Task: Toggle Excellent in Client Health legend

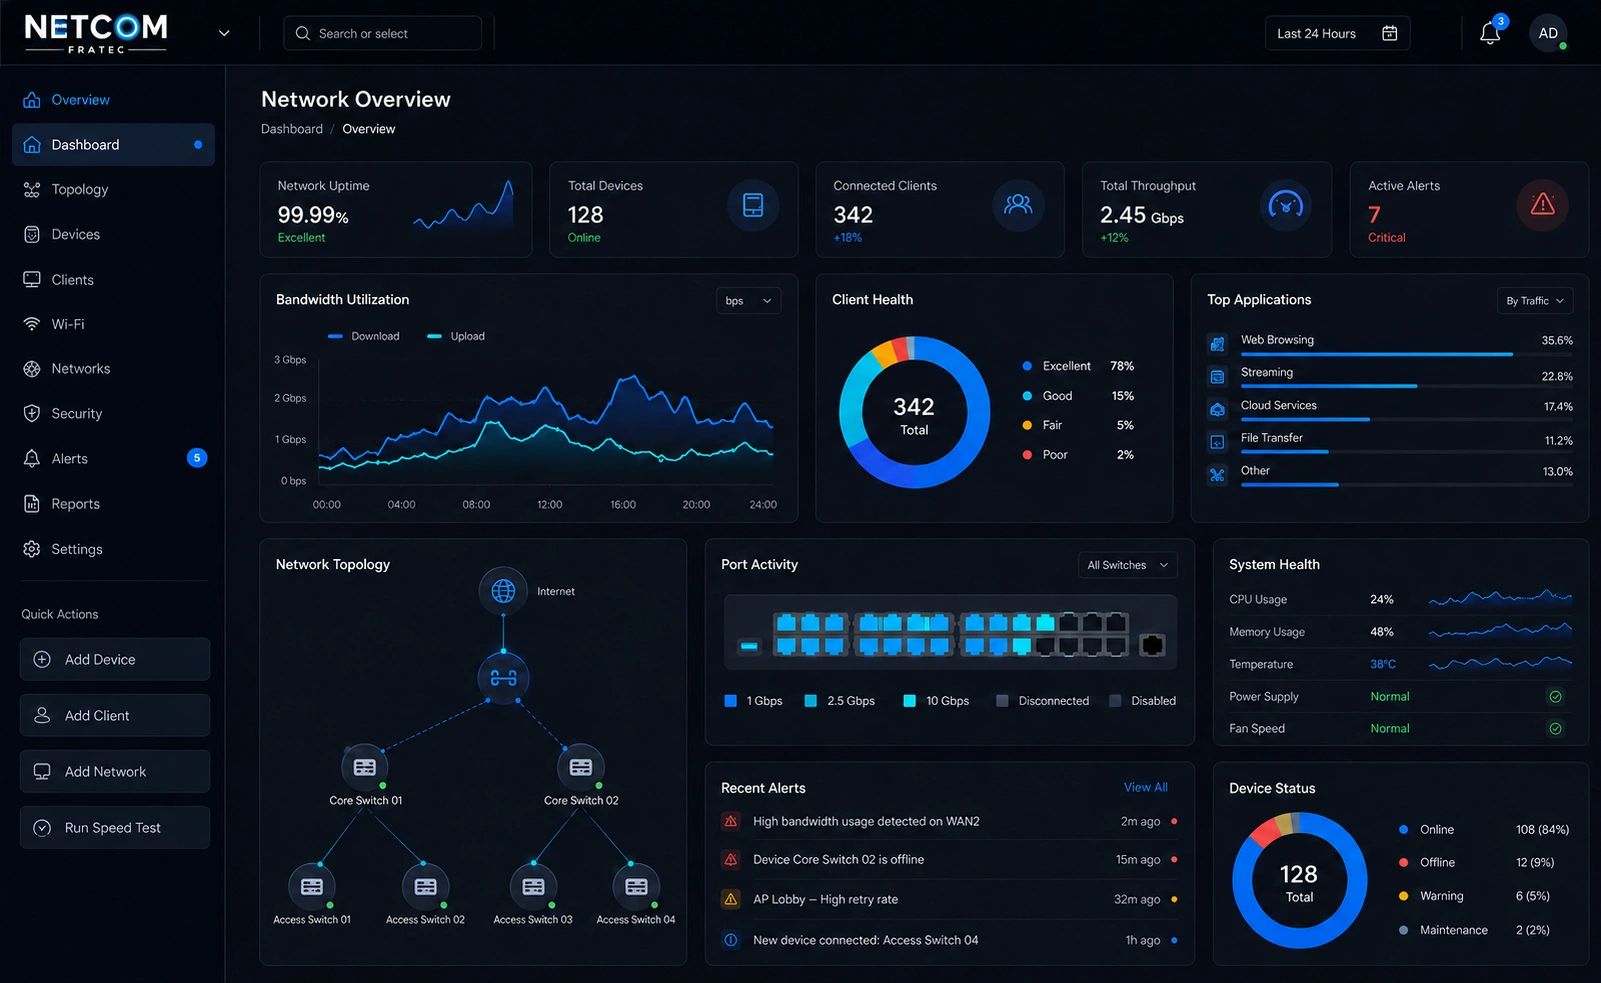Action: (x=1078, y=366)
